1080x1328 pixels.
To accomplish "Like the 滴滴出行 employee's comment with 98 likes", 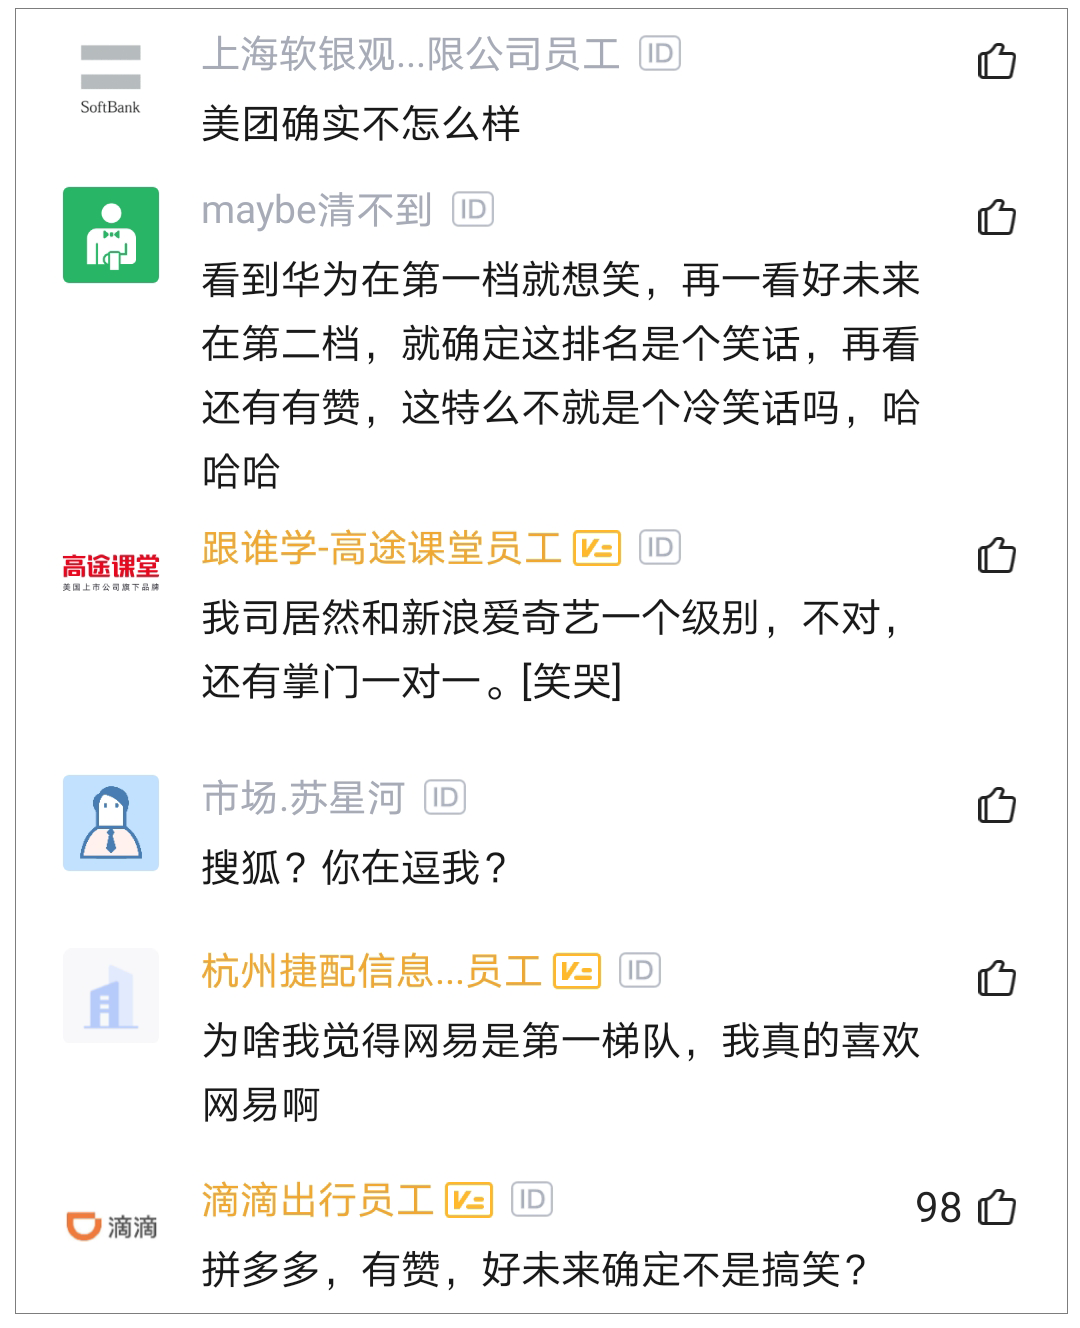I will pos(996,1207).
